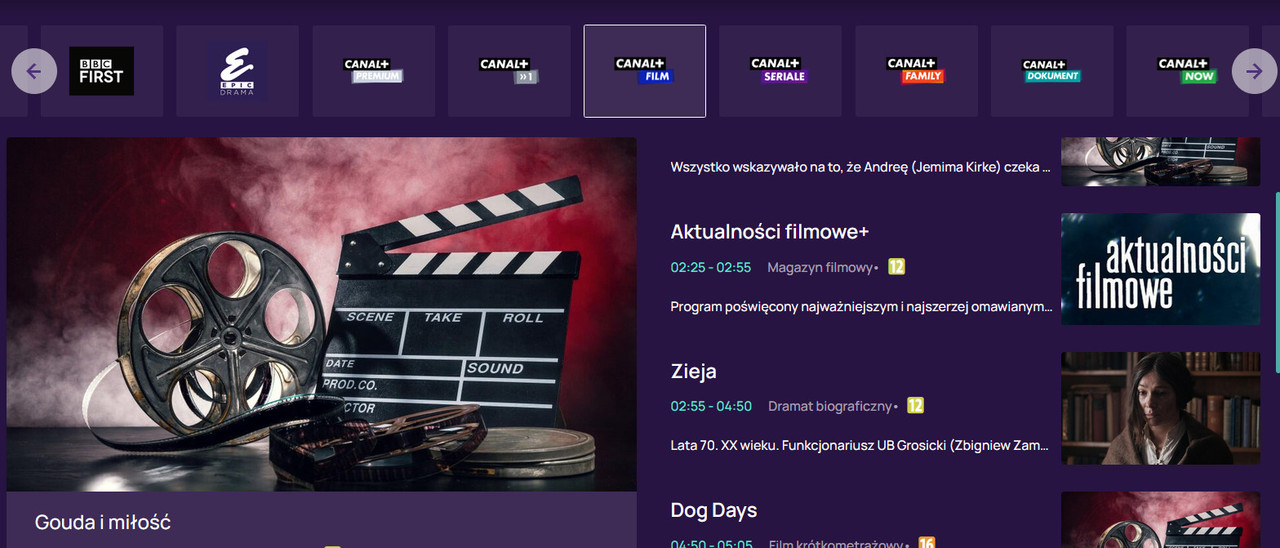Viewport: 1280px width, 548px height.
Task: Click the Magazyn filmowy genre label
Action: 820,267
